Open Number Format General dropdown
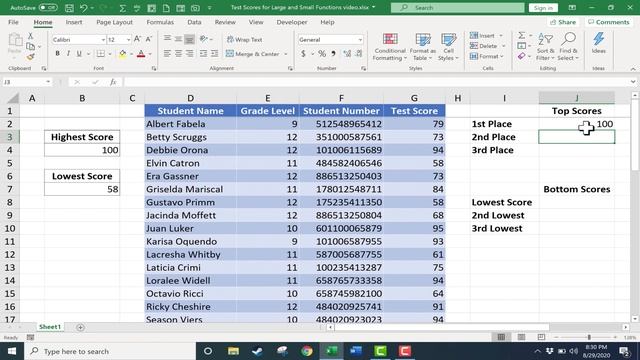 pos(360,40)
